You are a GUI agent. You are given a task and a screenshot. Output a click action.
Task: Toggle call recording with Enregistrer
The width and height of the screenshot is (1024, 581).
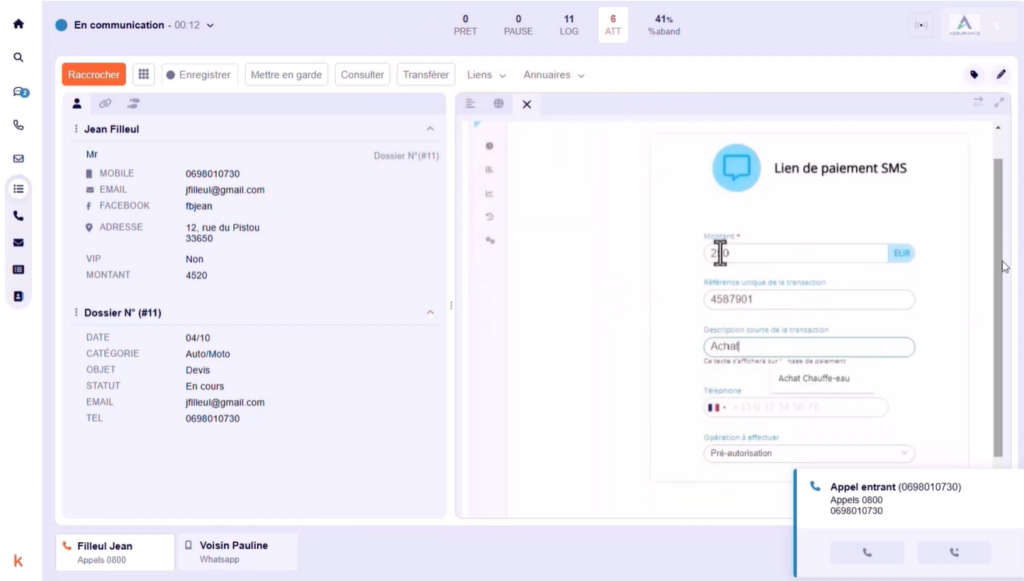click(198, 75)
